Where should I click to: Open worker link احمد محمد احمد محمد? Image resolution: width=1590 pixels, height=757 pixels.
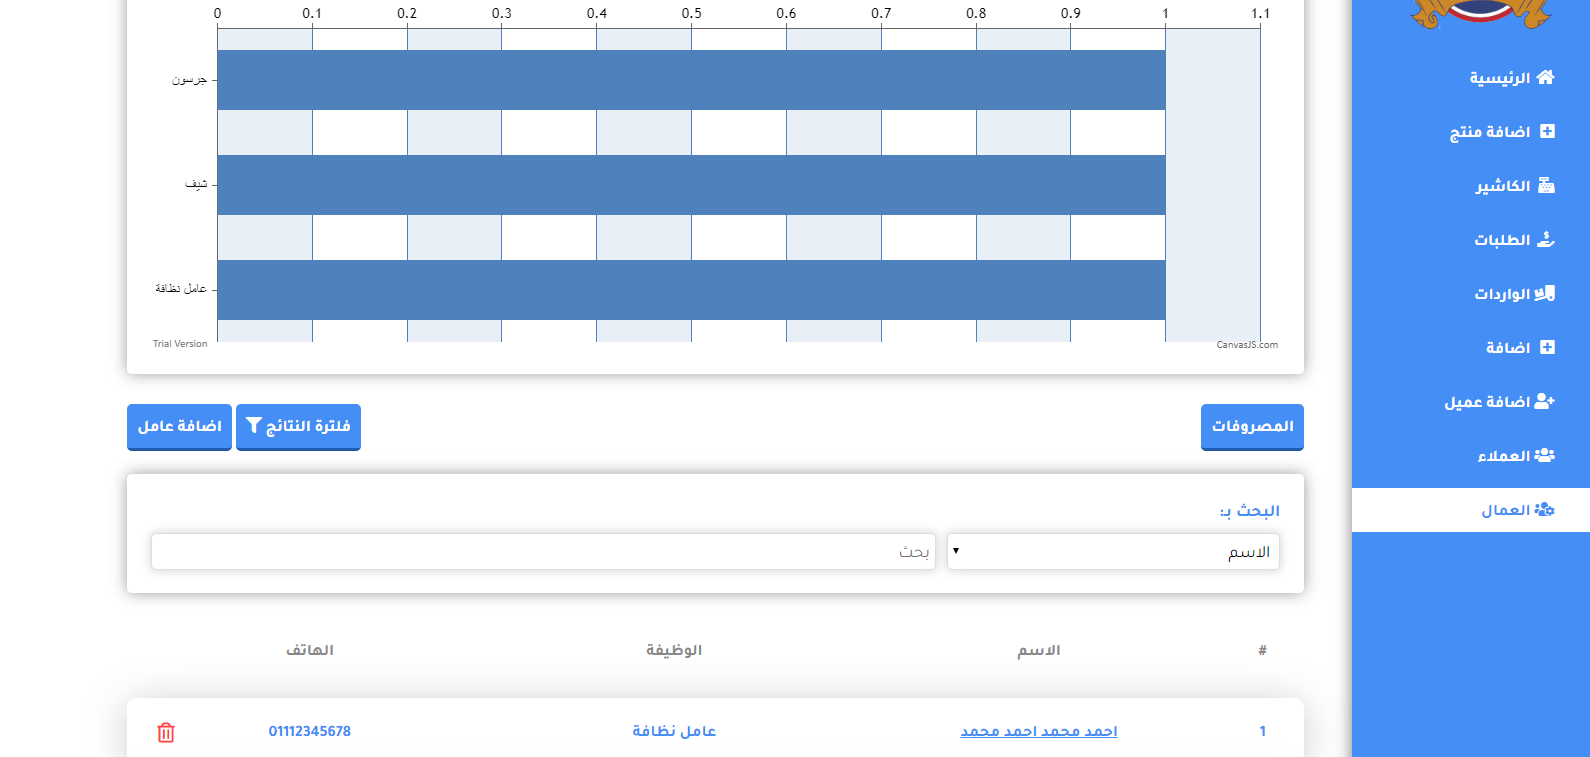[1039, 732]
